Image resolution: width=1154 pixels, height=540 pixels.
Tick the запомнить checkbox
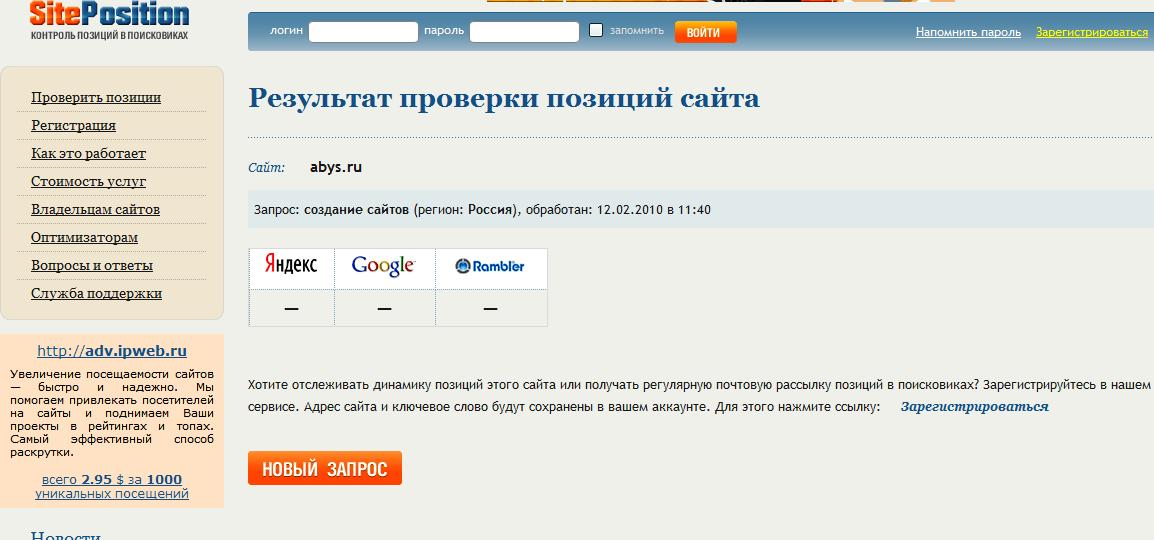pyautogui.click(x=596, y=30)
